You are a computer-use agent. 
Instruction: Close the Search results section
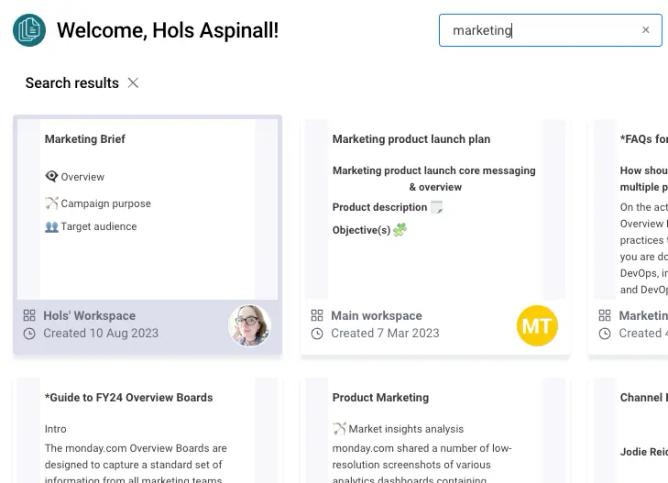(133, 83)
